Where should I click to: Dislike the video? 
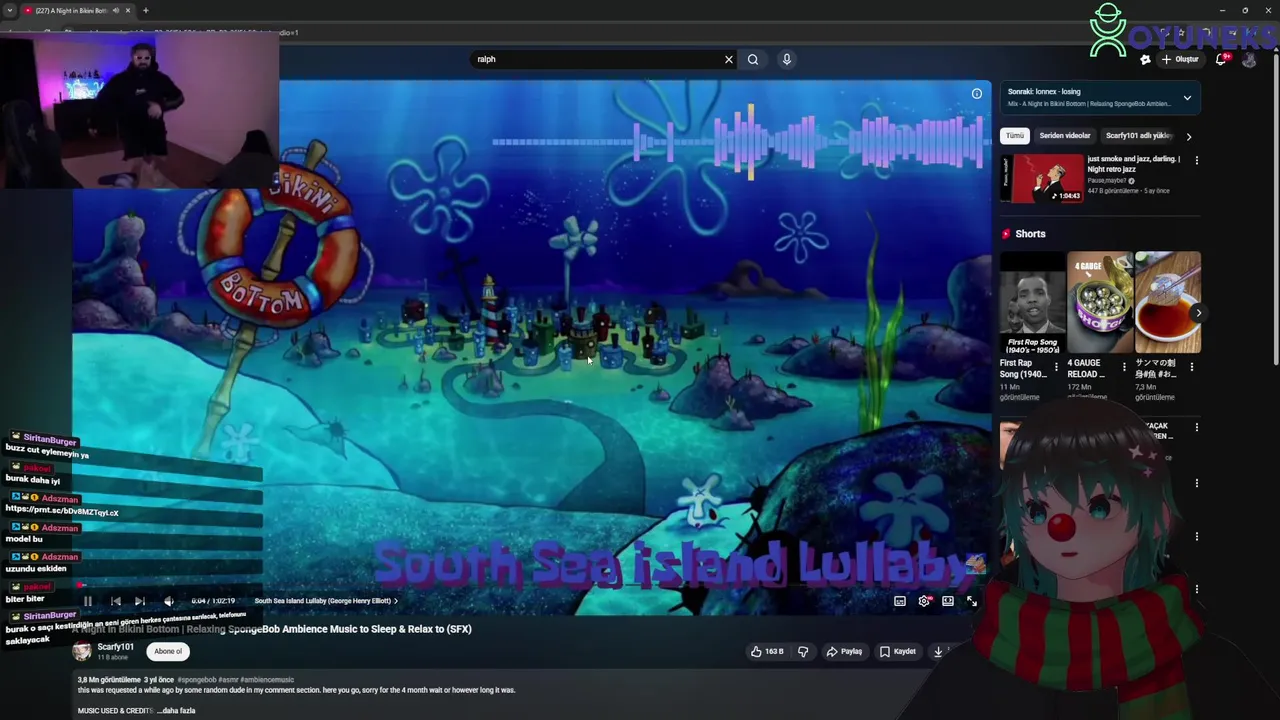coord(803,651)
